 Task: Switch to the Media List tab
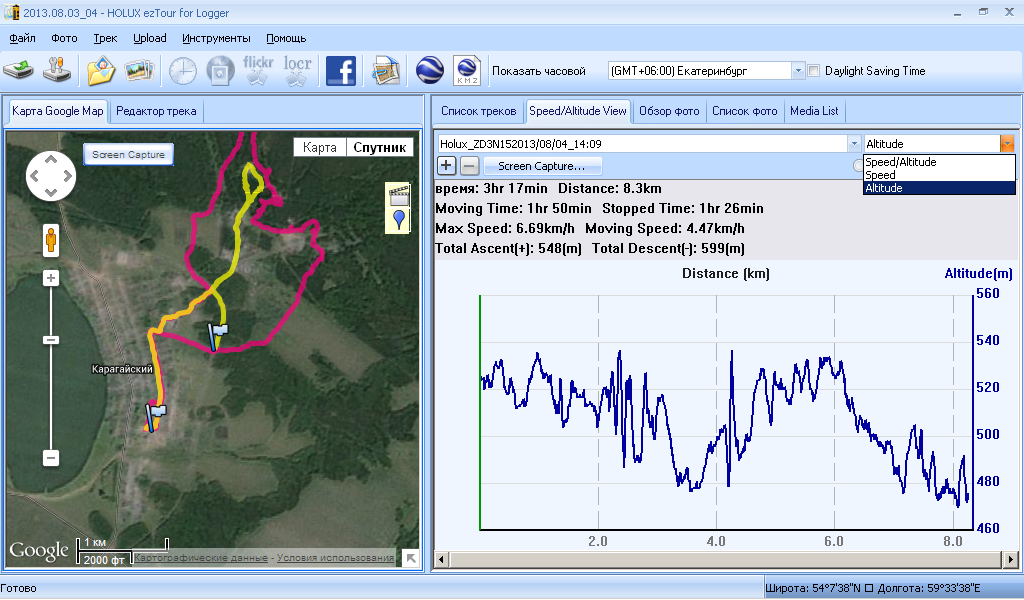click(814, 111)
